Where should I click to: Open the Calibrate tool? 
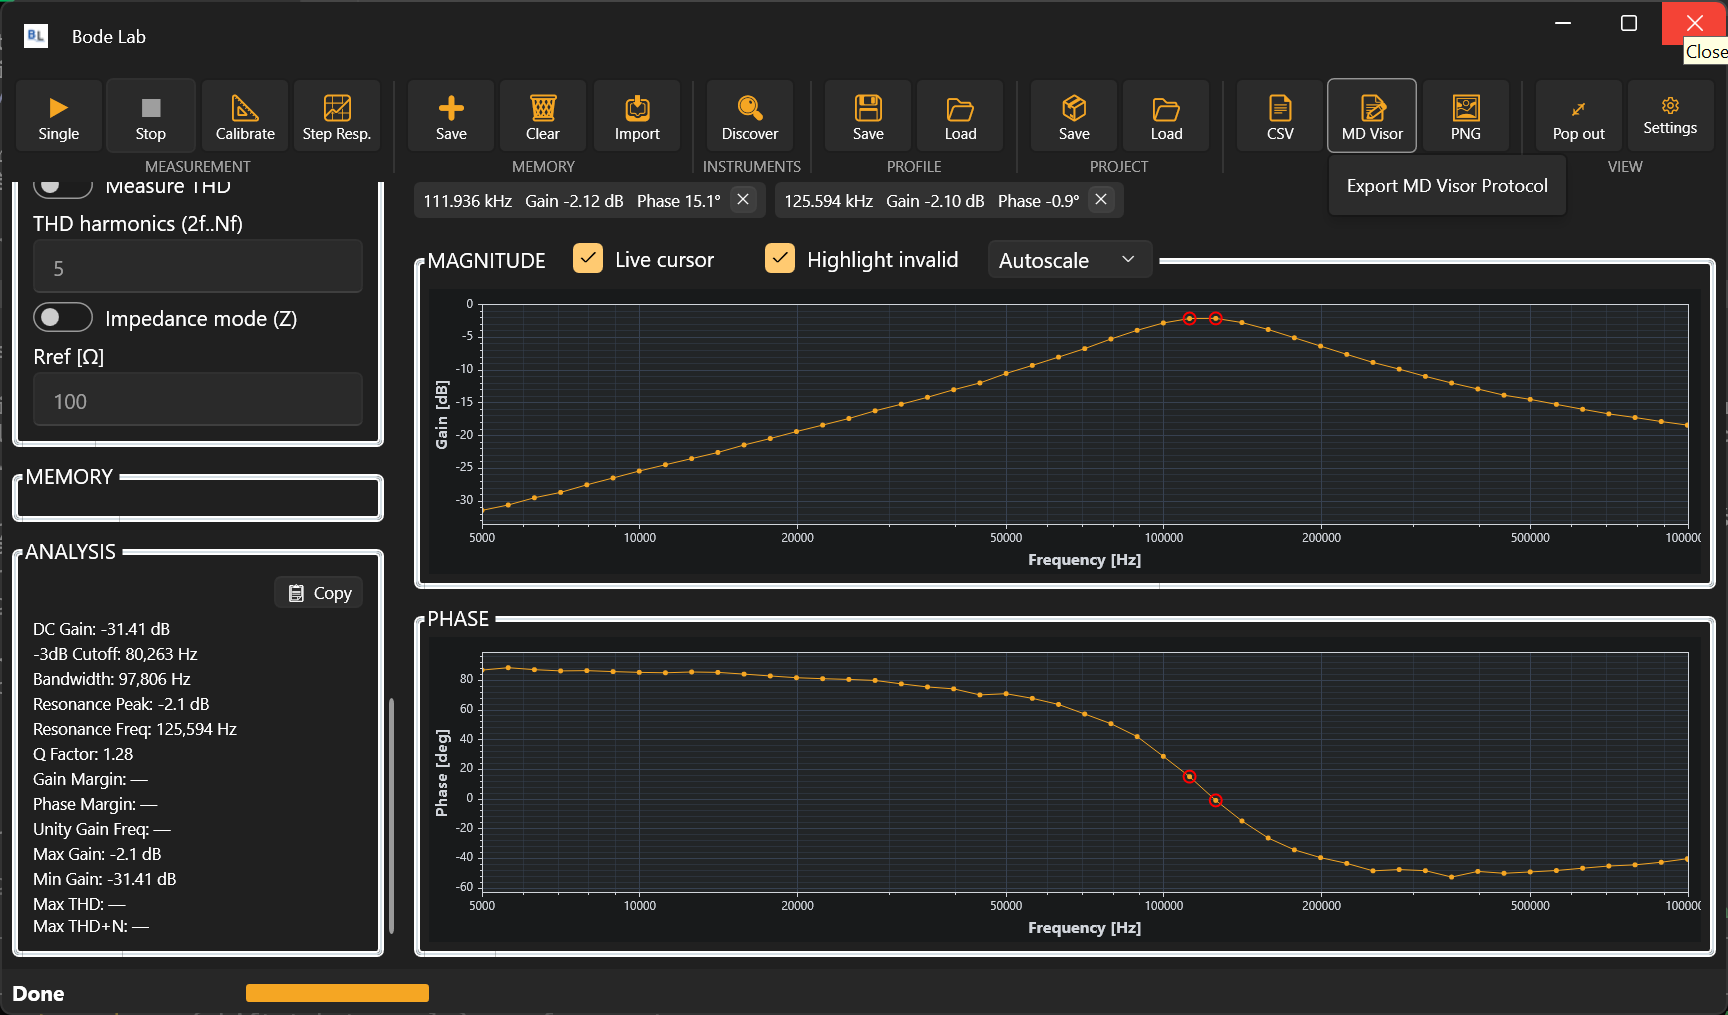click(x=245, y=116)
